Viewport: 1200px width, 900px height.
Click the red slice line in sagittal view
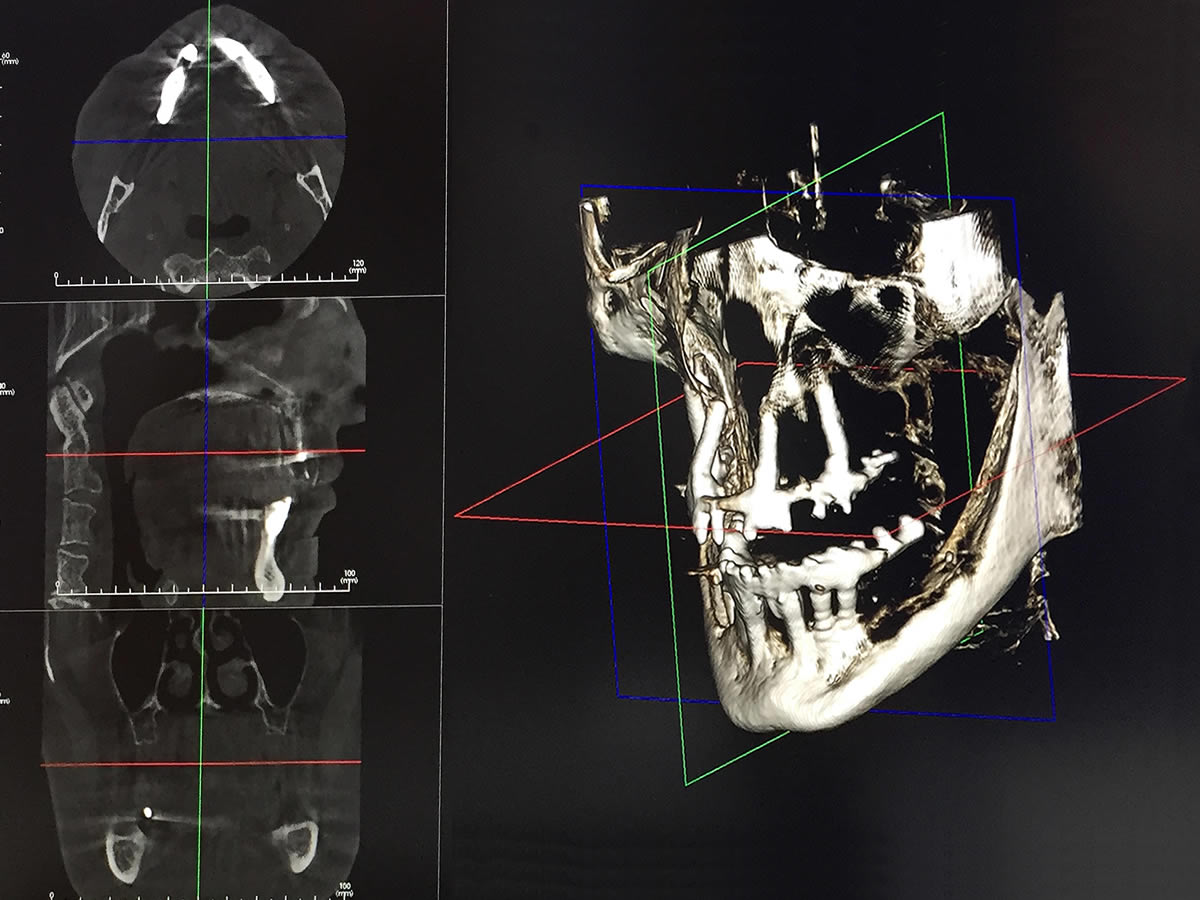pyautogui.click(x=150, y=454)
